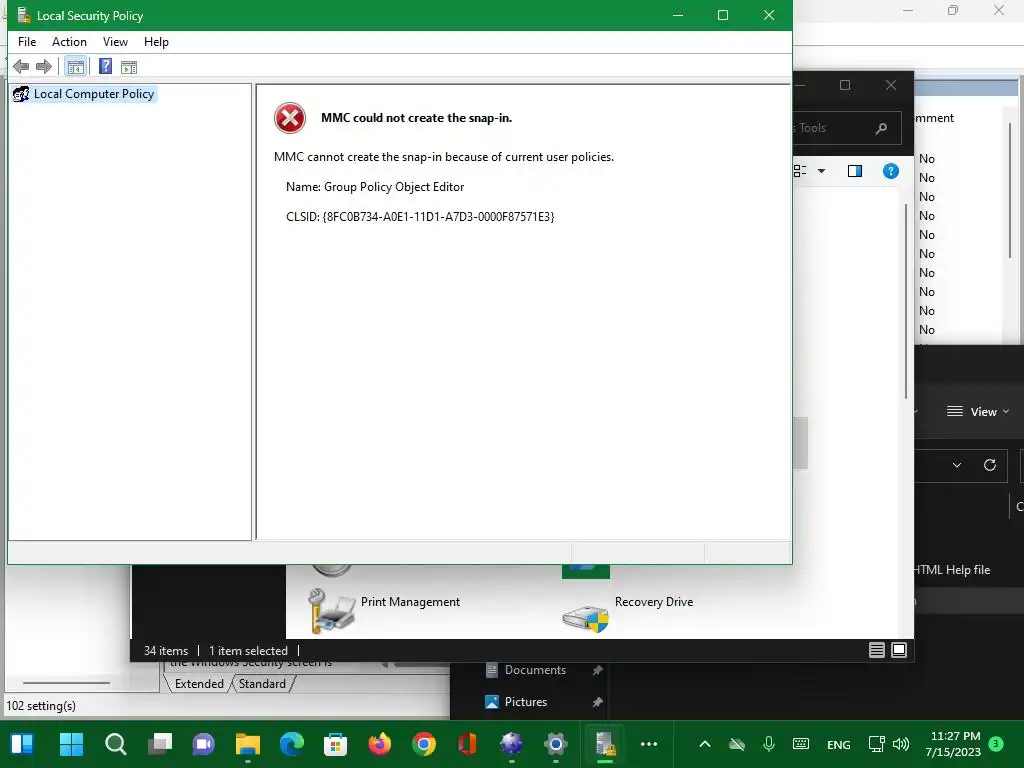Open Microsoft Office from the taskbar
Screen dimensions: 1024x768
468,744
